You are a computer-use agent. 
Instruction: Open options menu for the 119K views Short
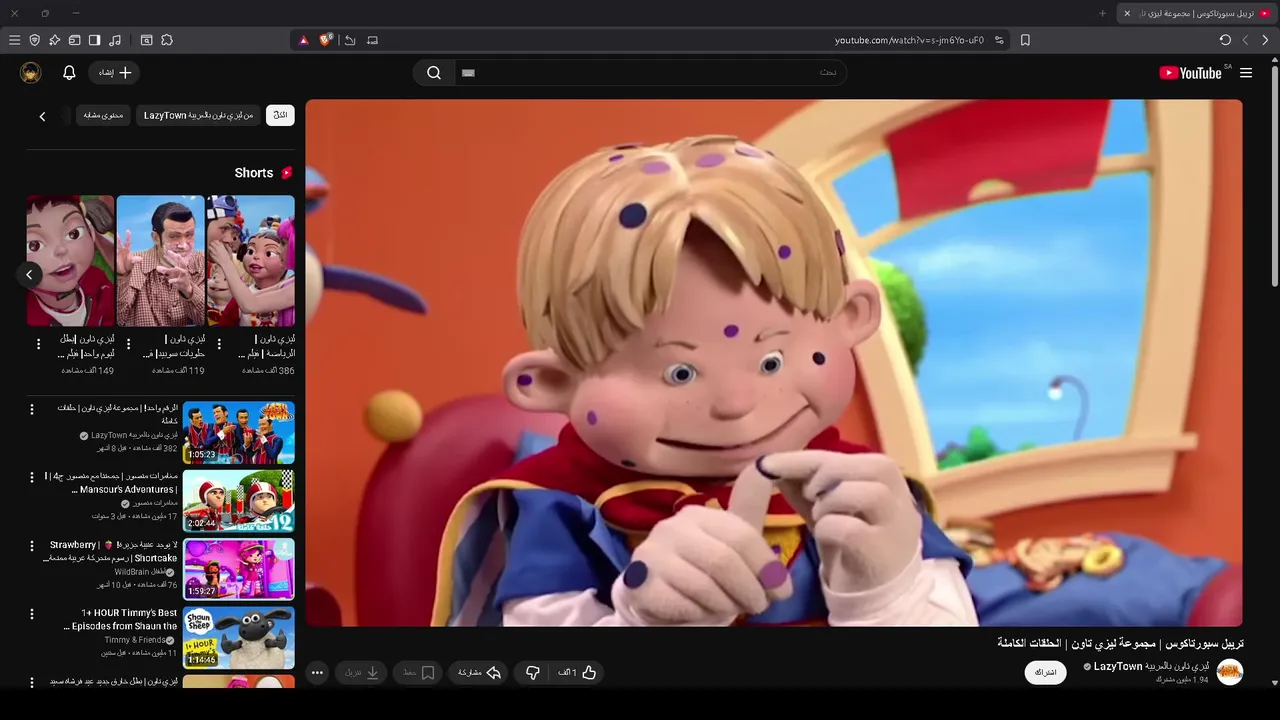click(129, 344)
